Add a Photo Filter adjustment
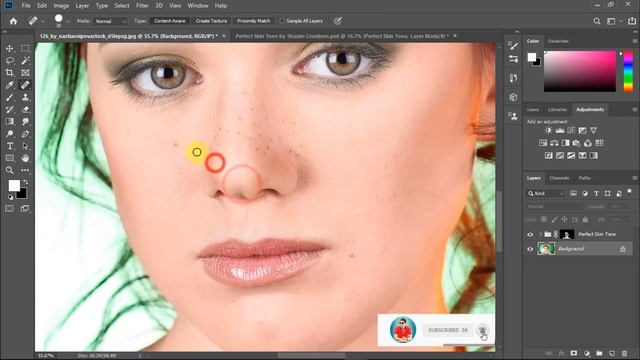Viewport: 640px width, 360px height. pos(576,143)
